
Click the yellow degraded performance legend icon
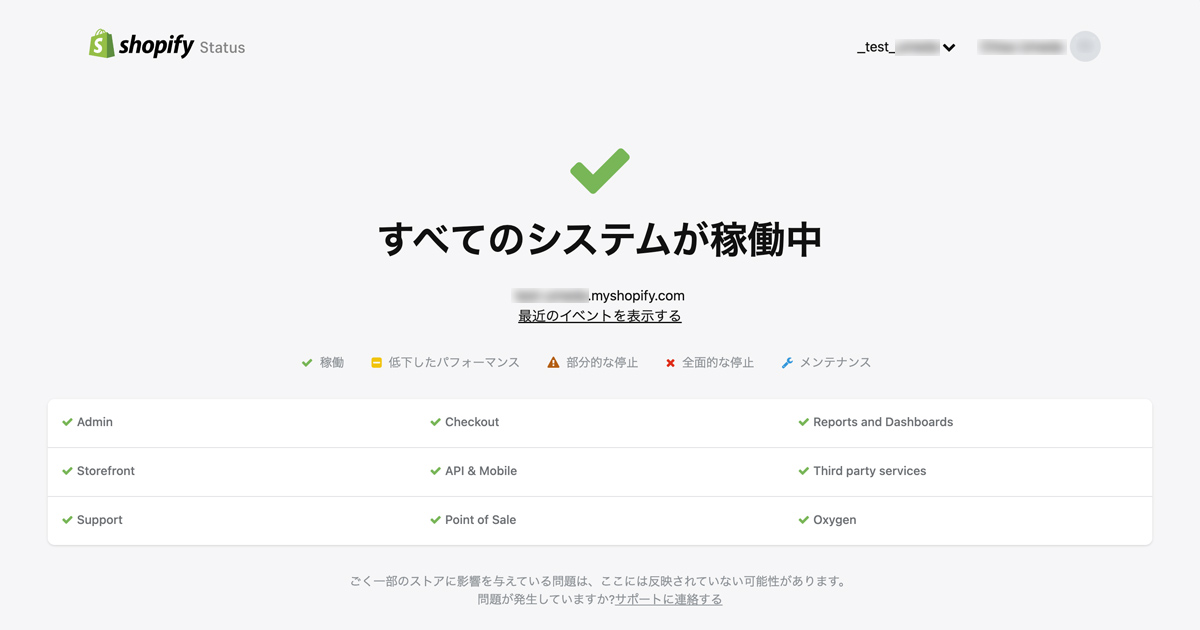click(376, 363)
